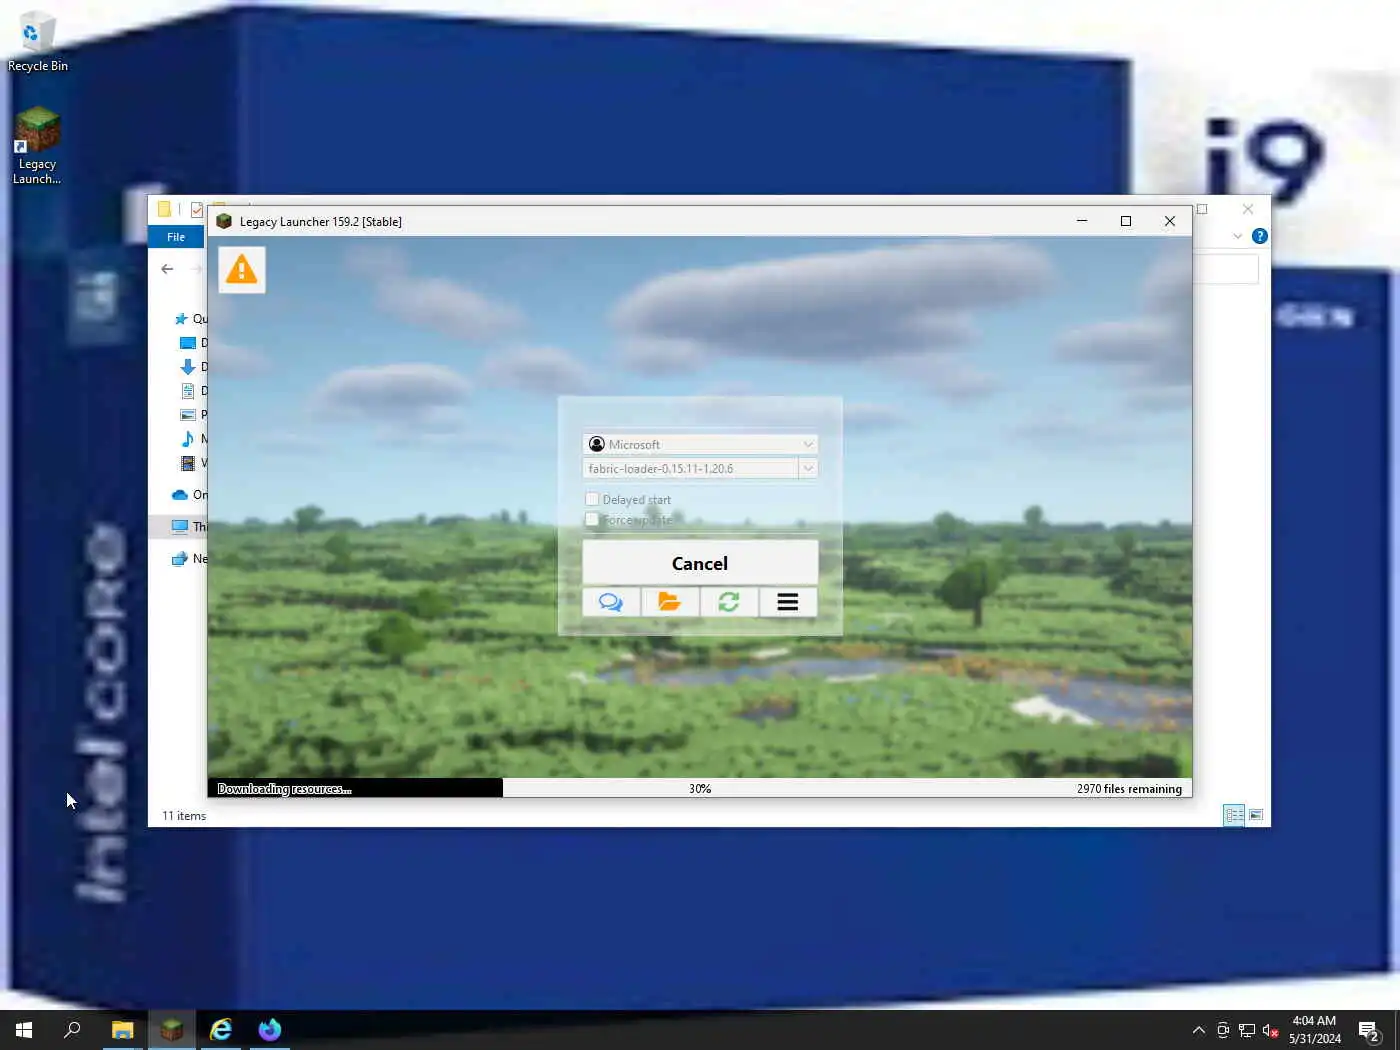Show hidden tray icons chevron
This screenshot has width=1400, height=1050.
(x=1198, y=1030)
